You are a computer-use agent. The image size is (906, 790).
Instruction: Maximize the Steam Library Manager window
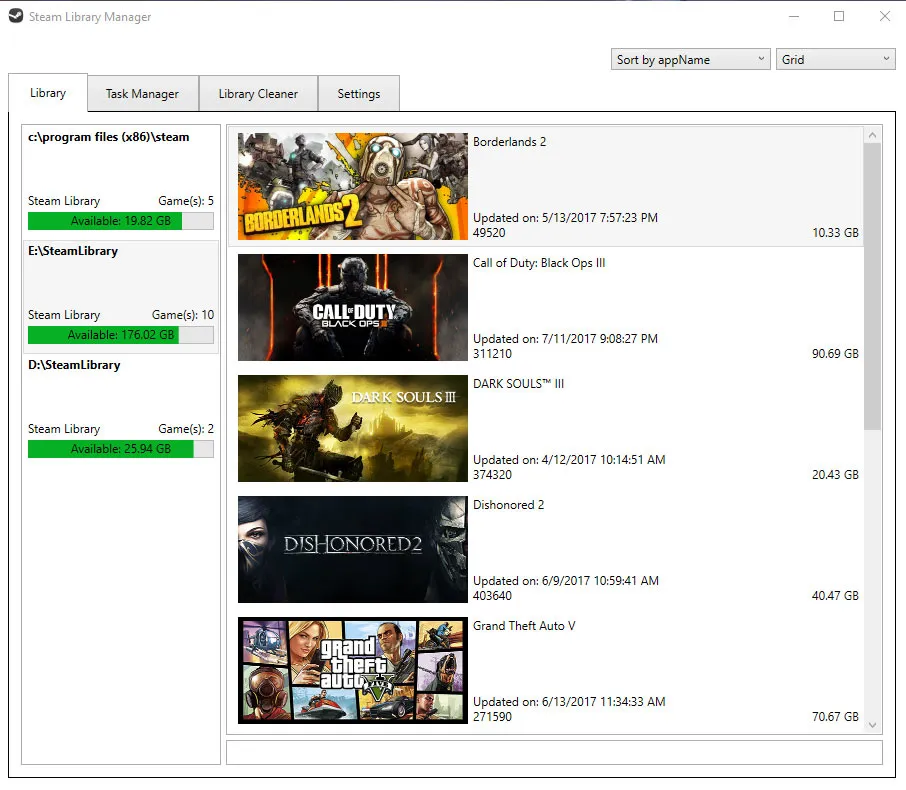tap(839, 17)
